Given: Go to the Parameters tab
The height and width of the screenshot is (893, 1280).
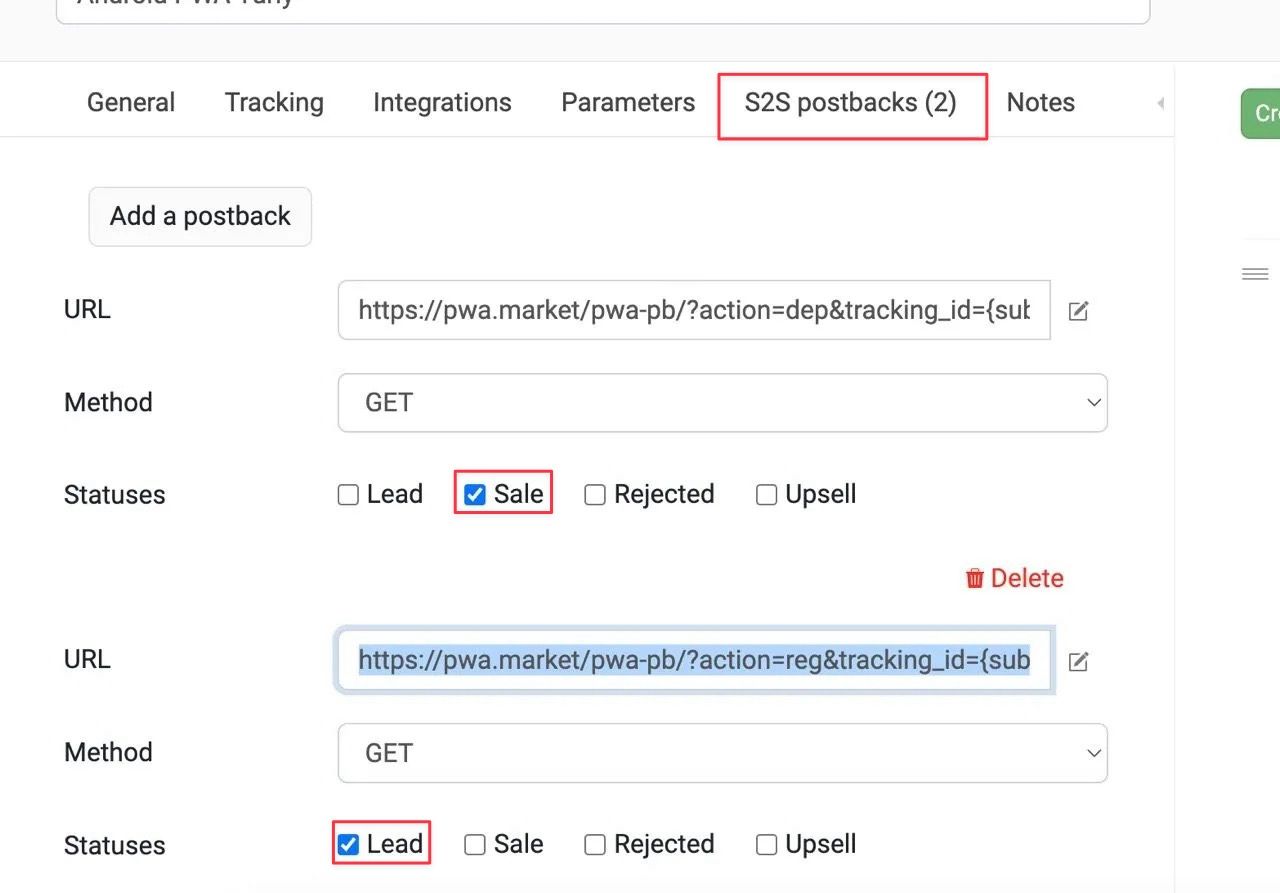Looking at the screenshot, I should 628,103.
